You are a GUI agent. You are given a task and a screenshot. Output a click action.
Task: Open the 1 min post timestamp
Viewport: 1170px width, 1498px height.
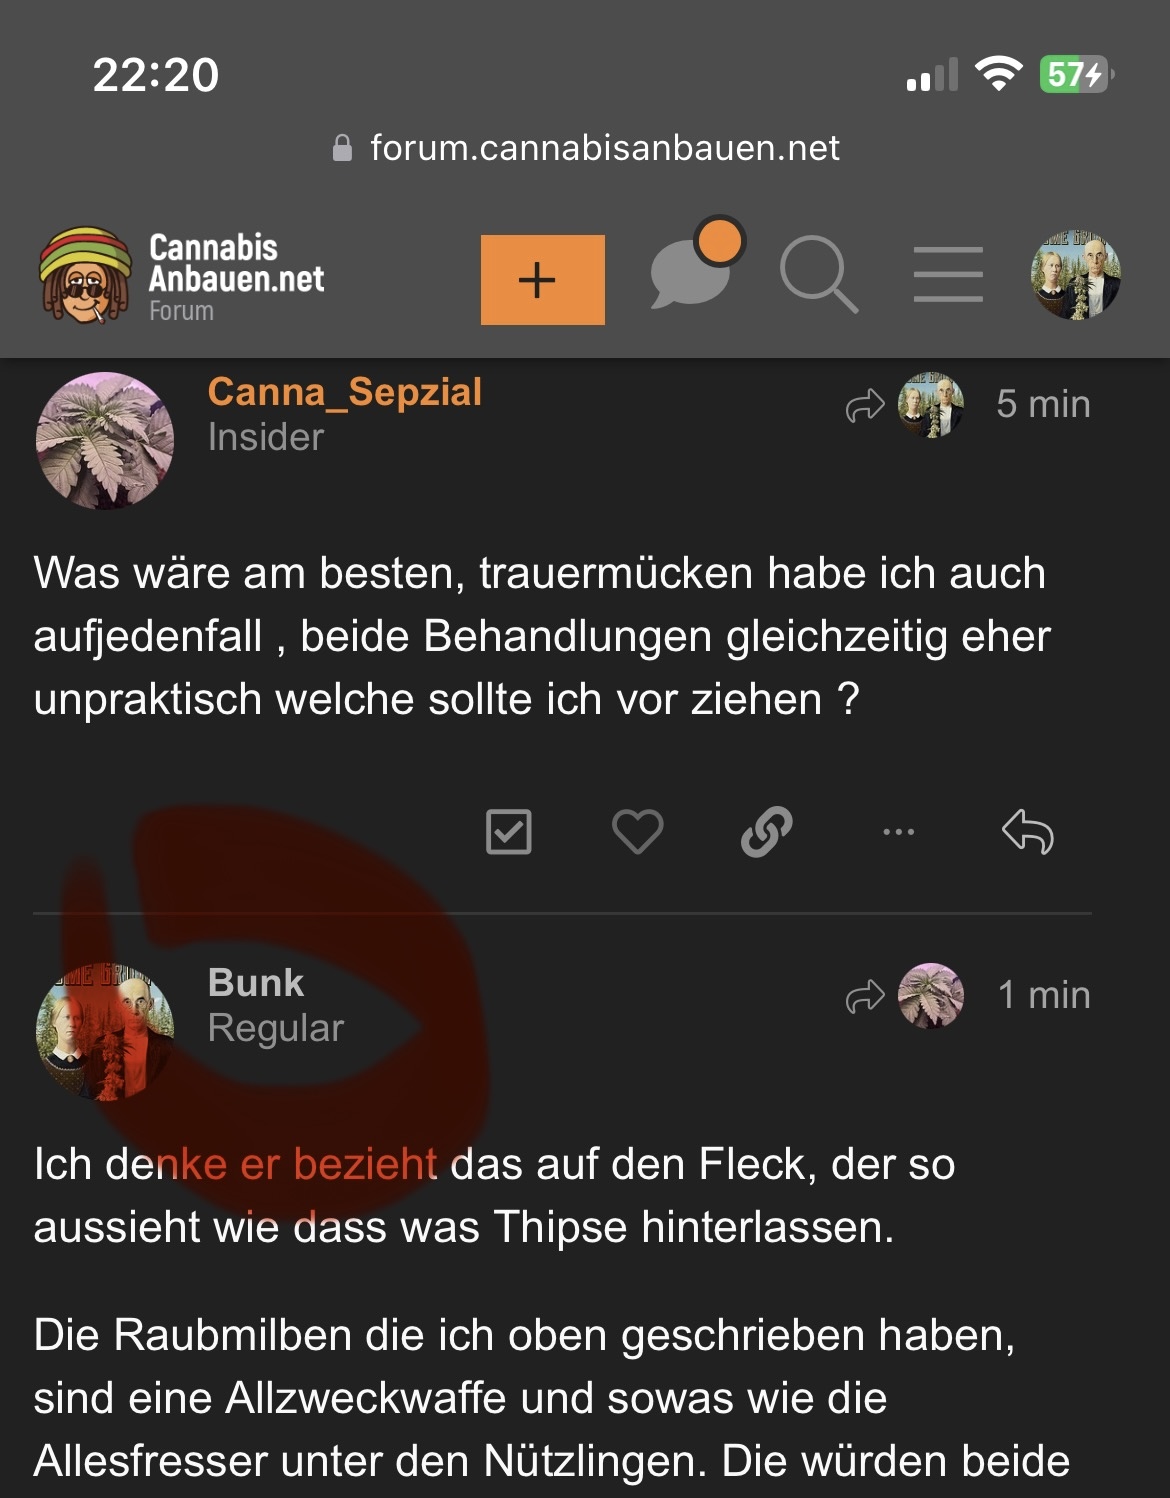[x=1044, y=996]
